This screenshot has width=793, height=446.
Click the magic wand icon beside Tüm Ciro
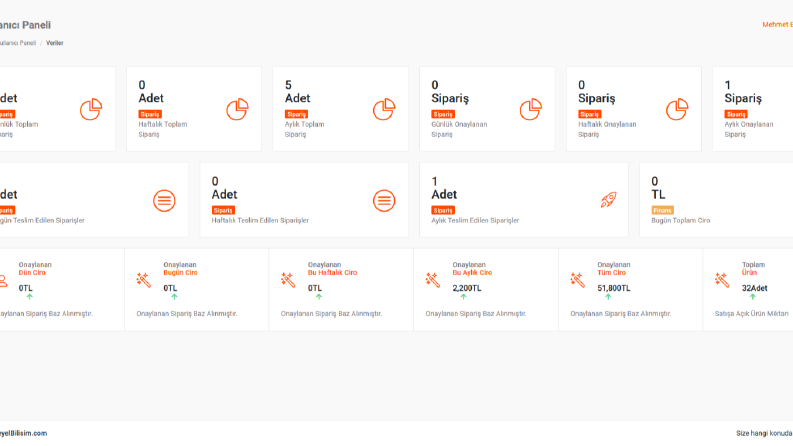578,280
